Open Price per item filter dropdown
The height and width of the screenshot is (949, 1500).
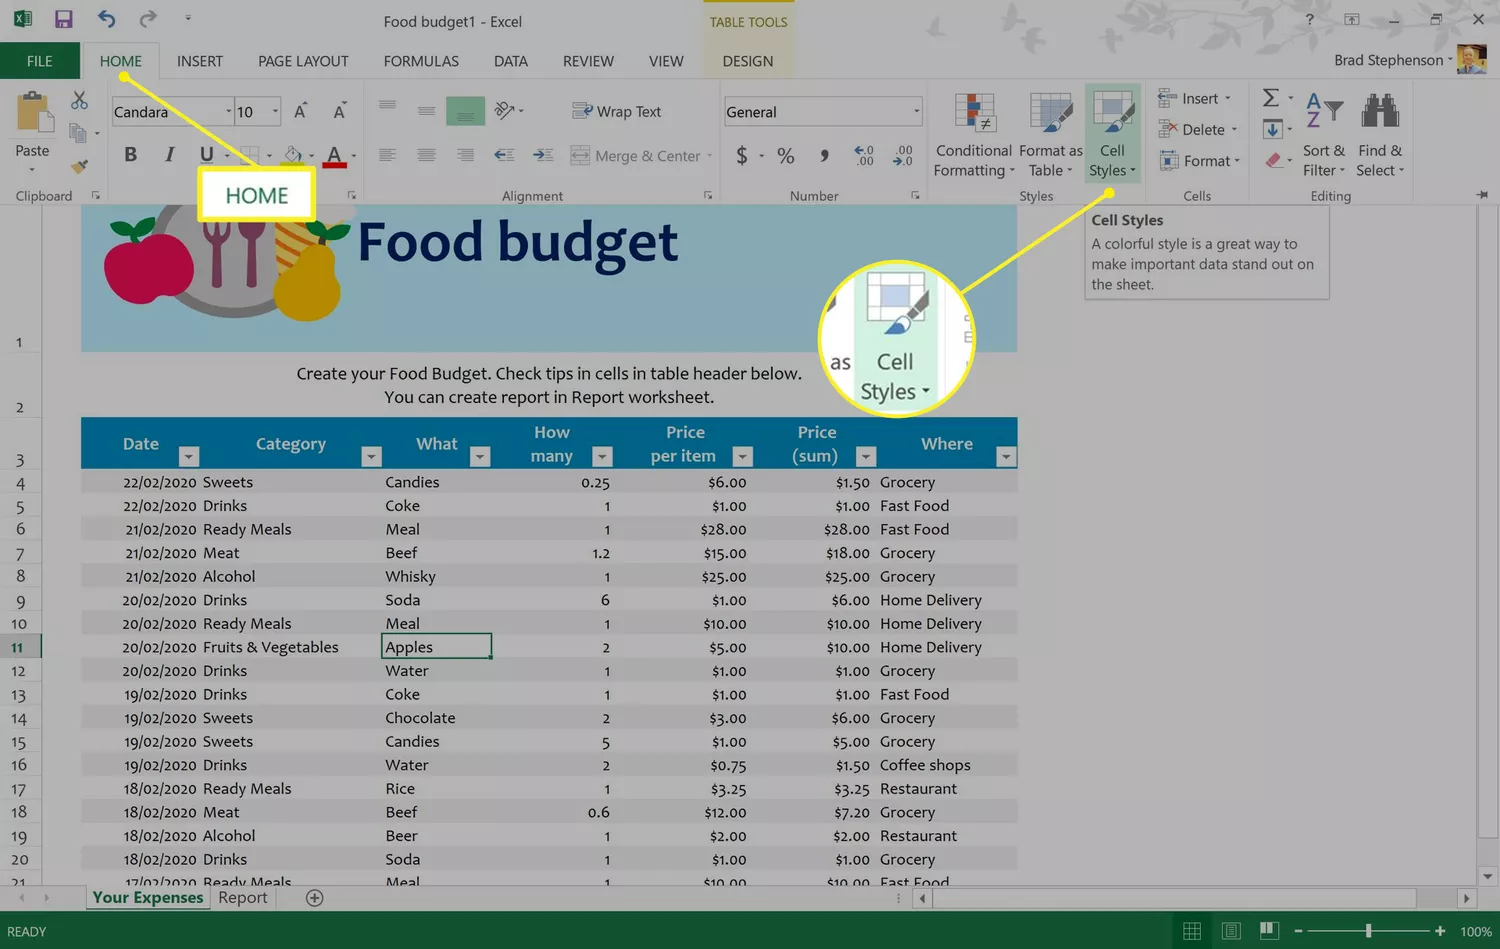point(742,456)
